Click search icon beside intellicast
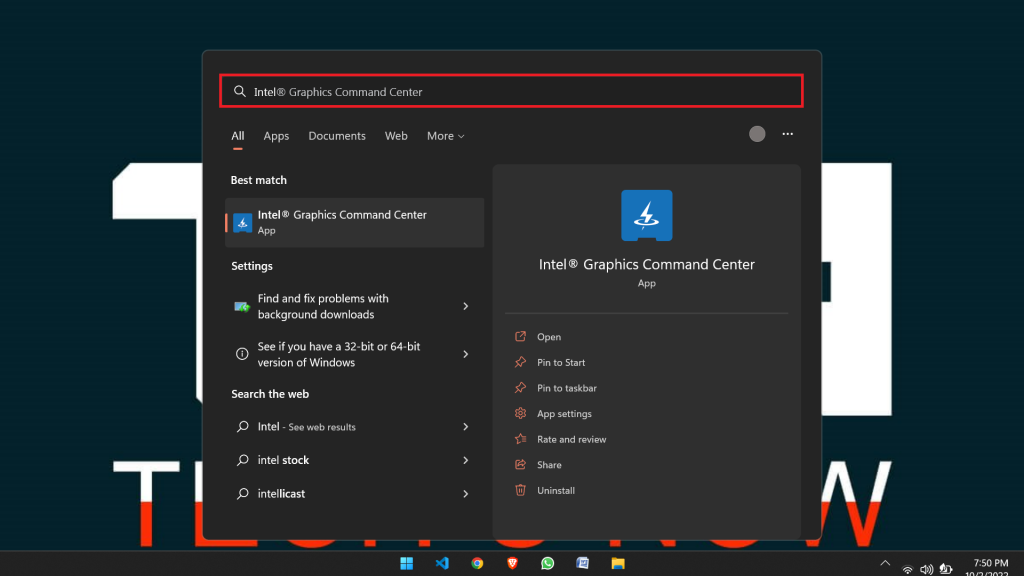Image resolution: width=1024 pixels, height=576 pixels. coord(242,494)
